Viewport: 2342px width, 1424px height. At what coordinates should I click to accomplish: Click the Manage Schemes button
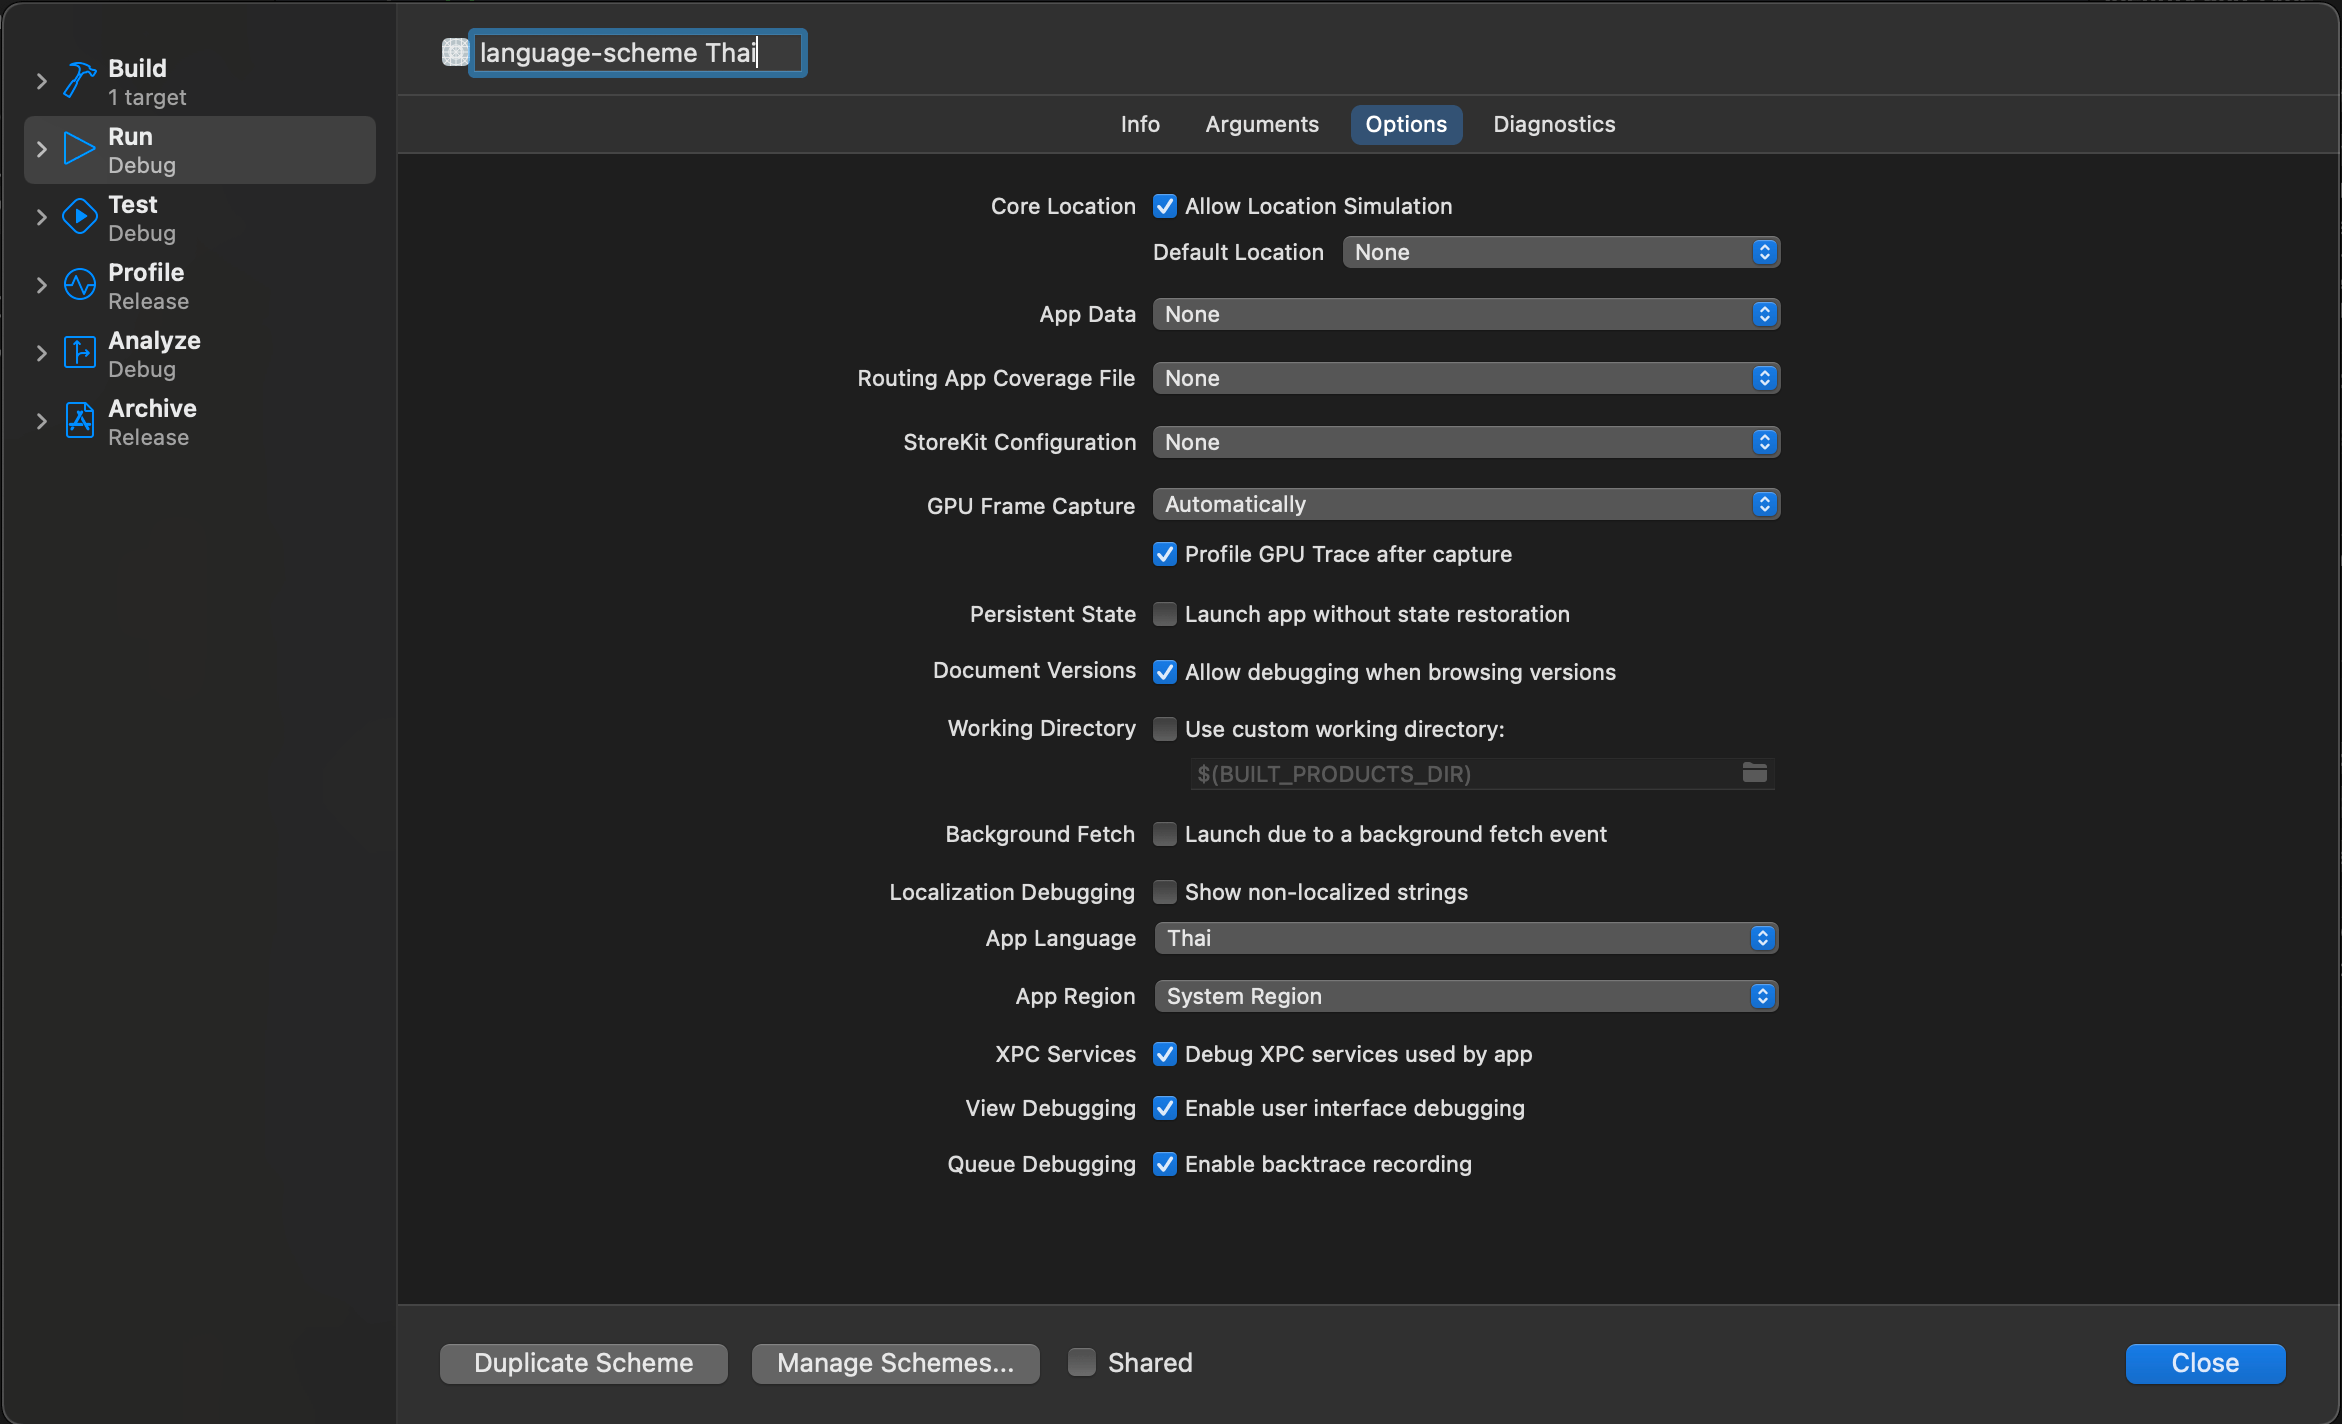click(895, 1363)
